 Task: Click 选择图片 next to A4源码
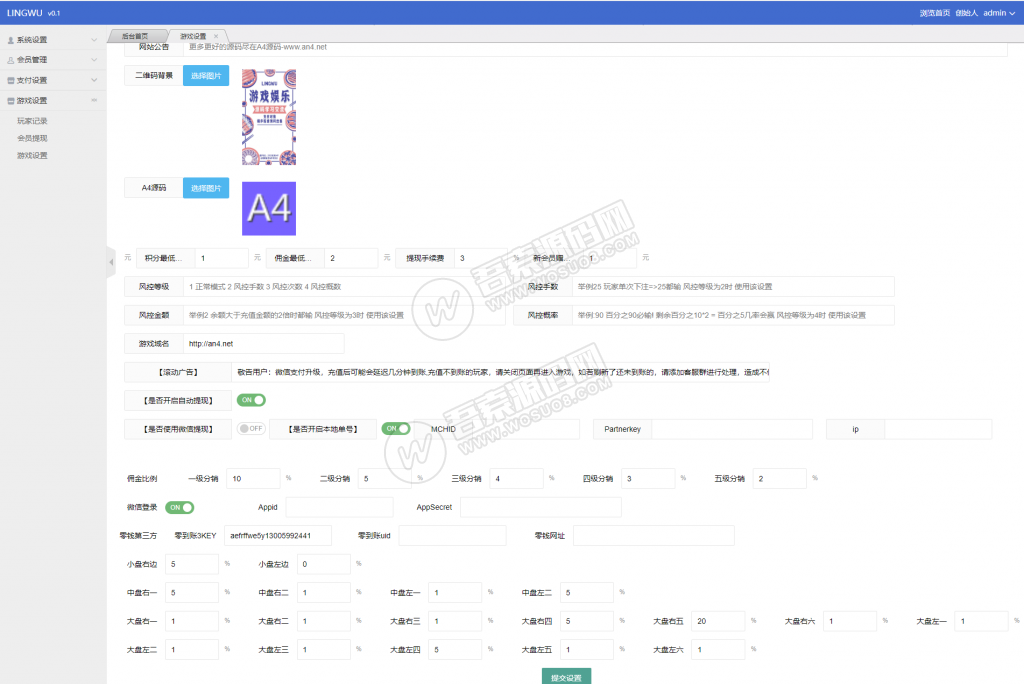[x=206, y=188]
